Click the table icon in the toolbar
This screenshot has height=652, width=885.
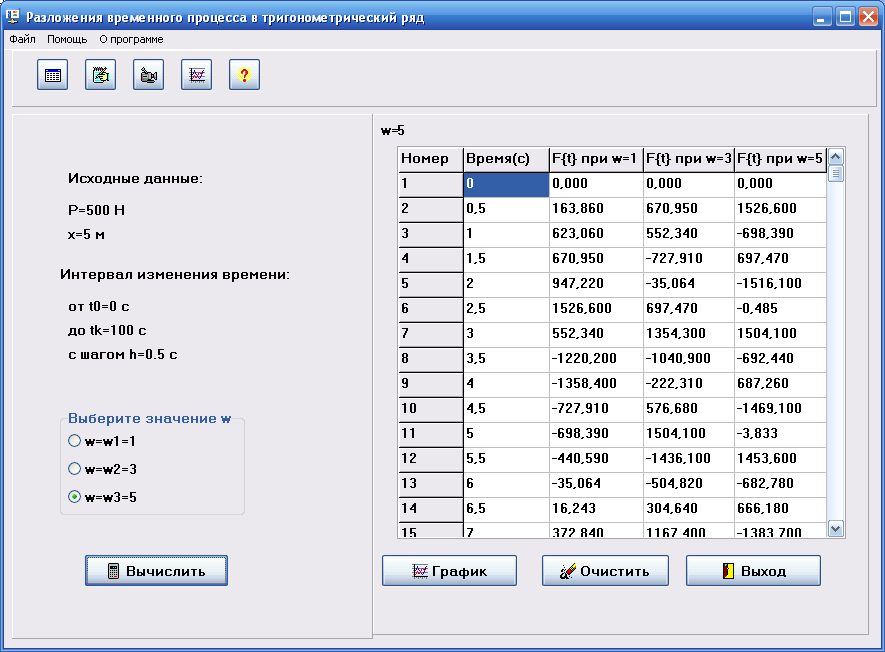click(53, 75)
